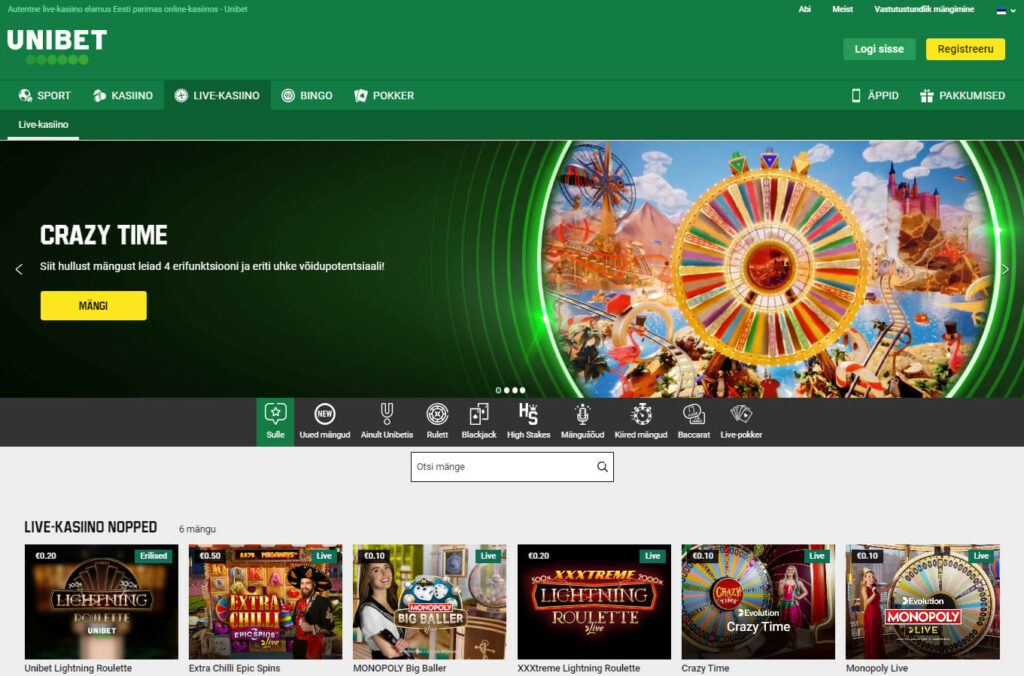The height and width of the screenshot is (676, 1024).
Task: Click the Pokker cards icon in the navigation
Action: point(360,95)
